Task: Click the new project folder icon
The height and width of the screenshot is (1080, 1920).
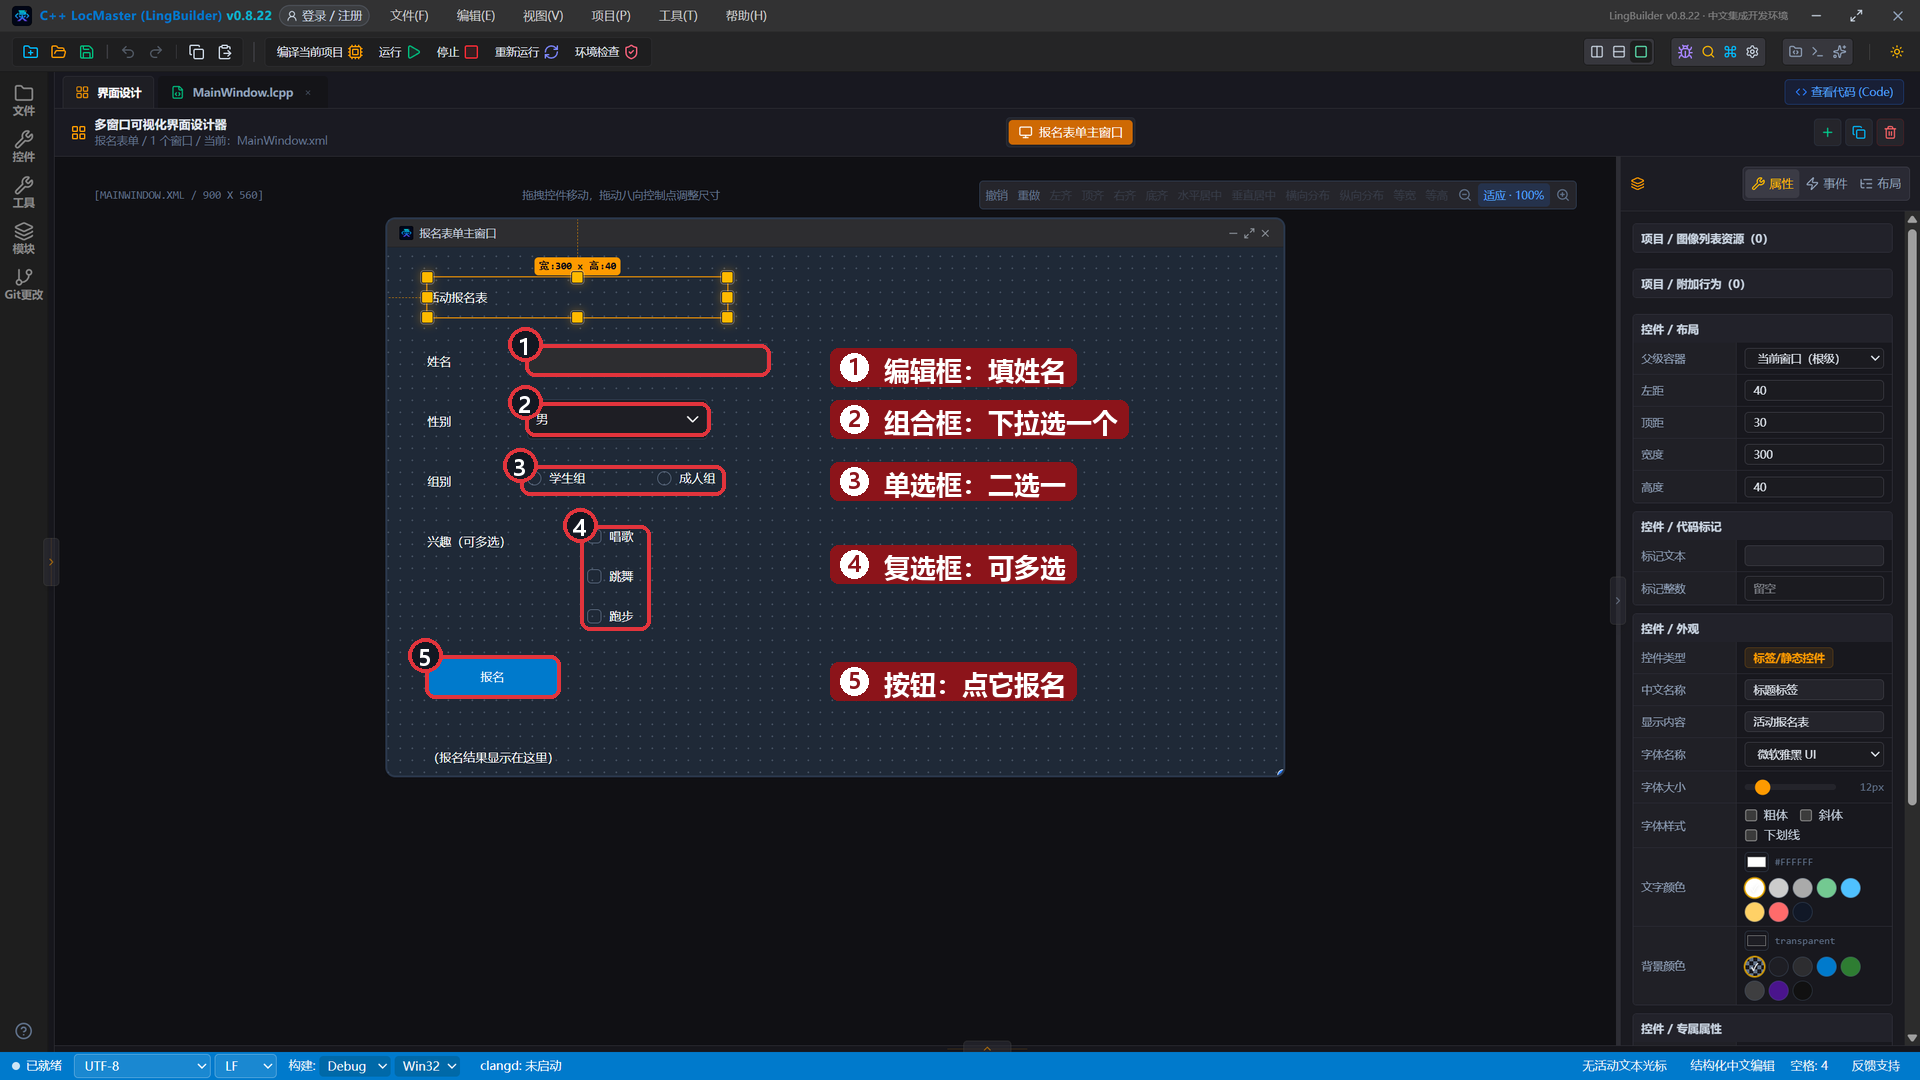Action: [x=30, y=52]
